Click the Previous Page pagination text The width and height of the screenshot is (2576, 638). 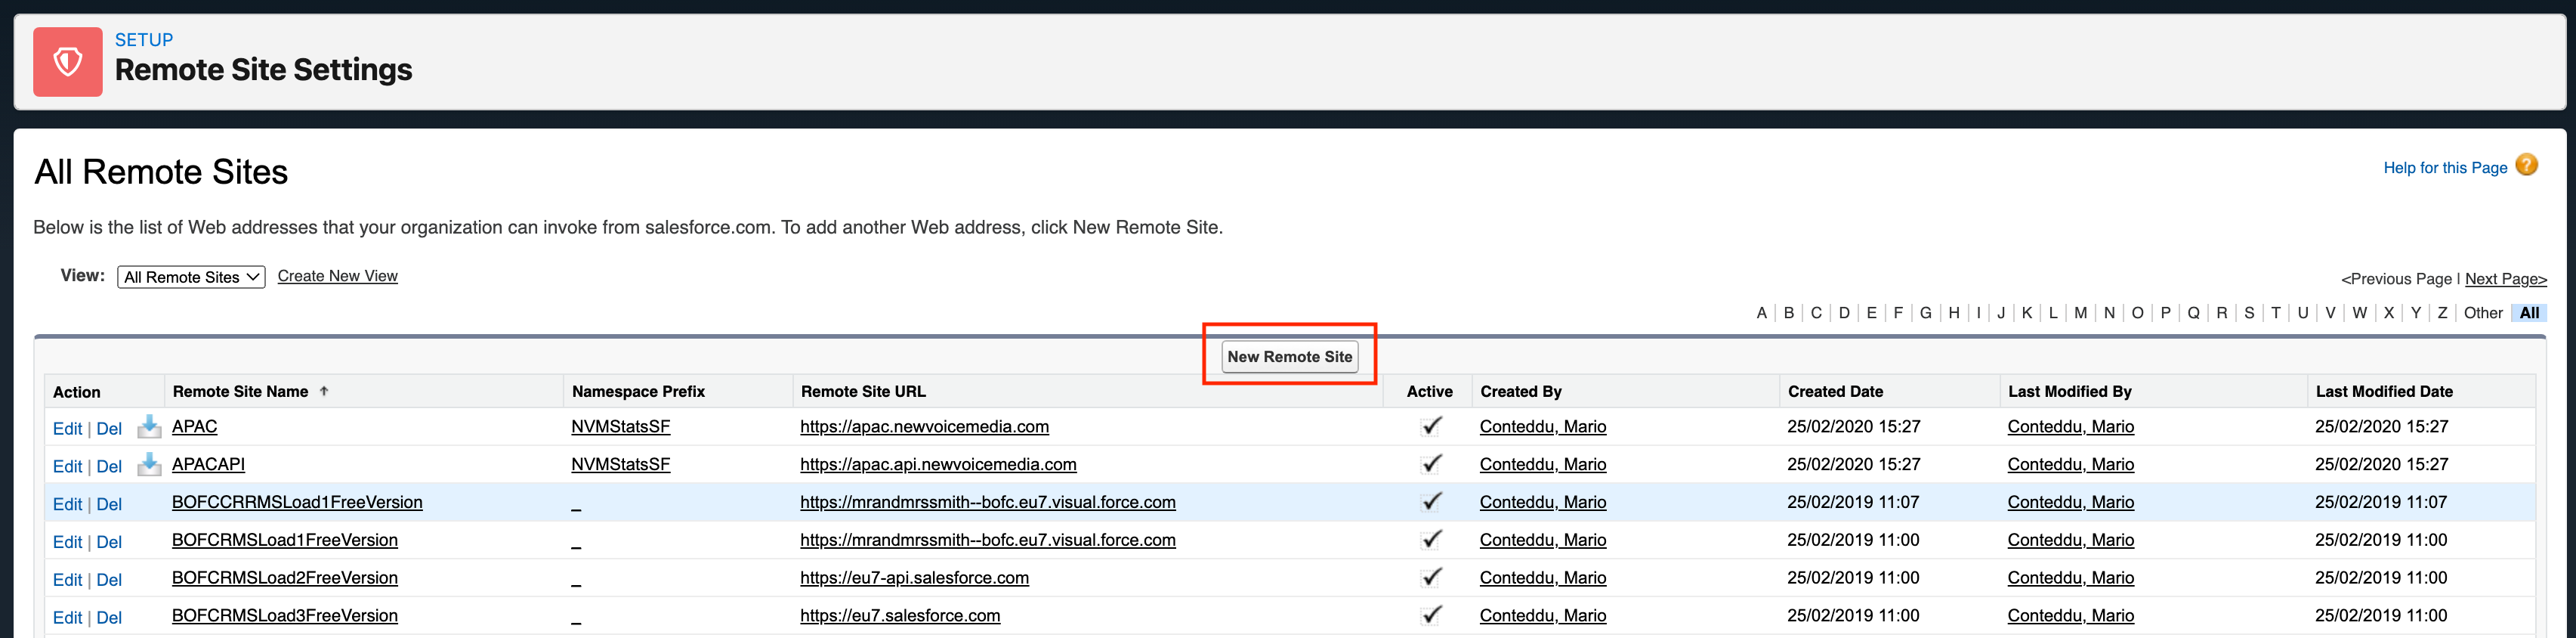point(2397,279)
